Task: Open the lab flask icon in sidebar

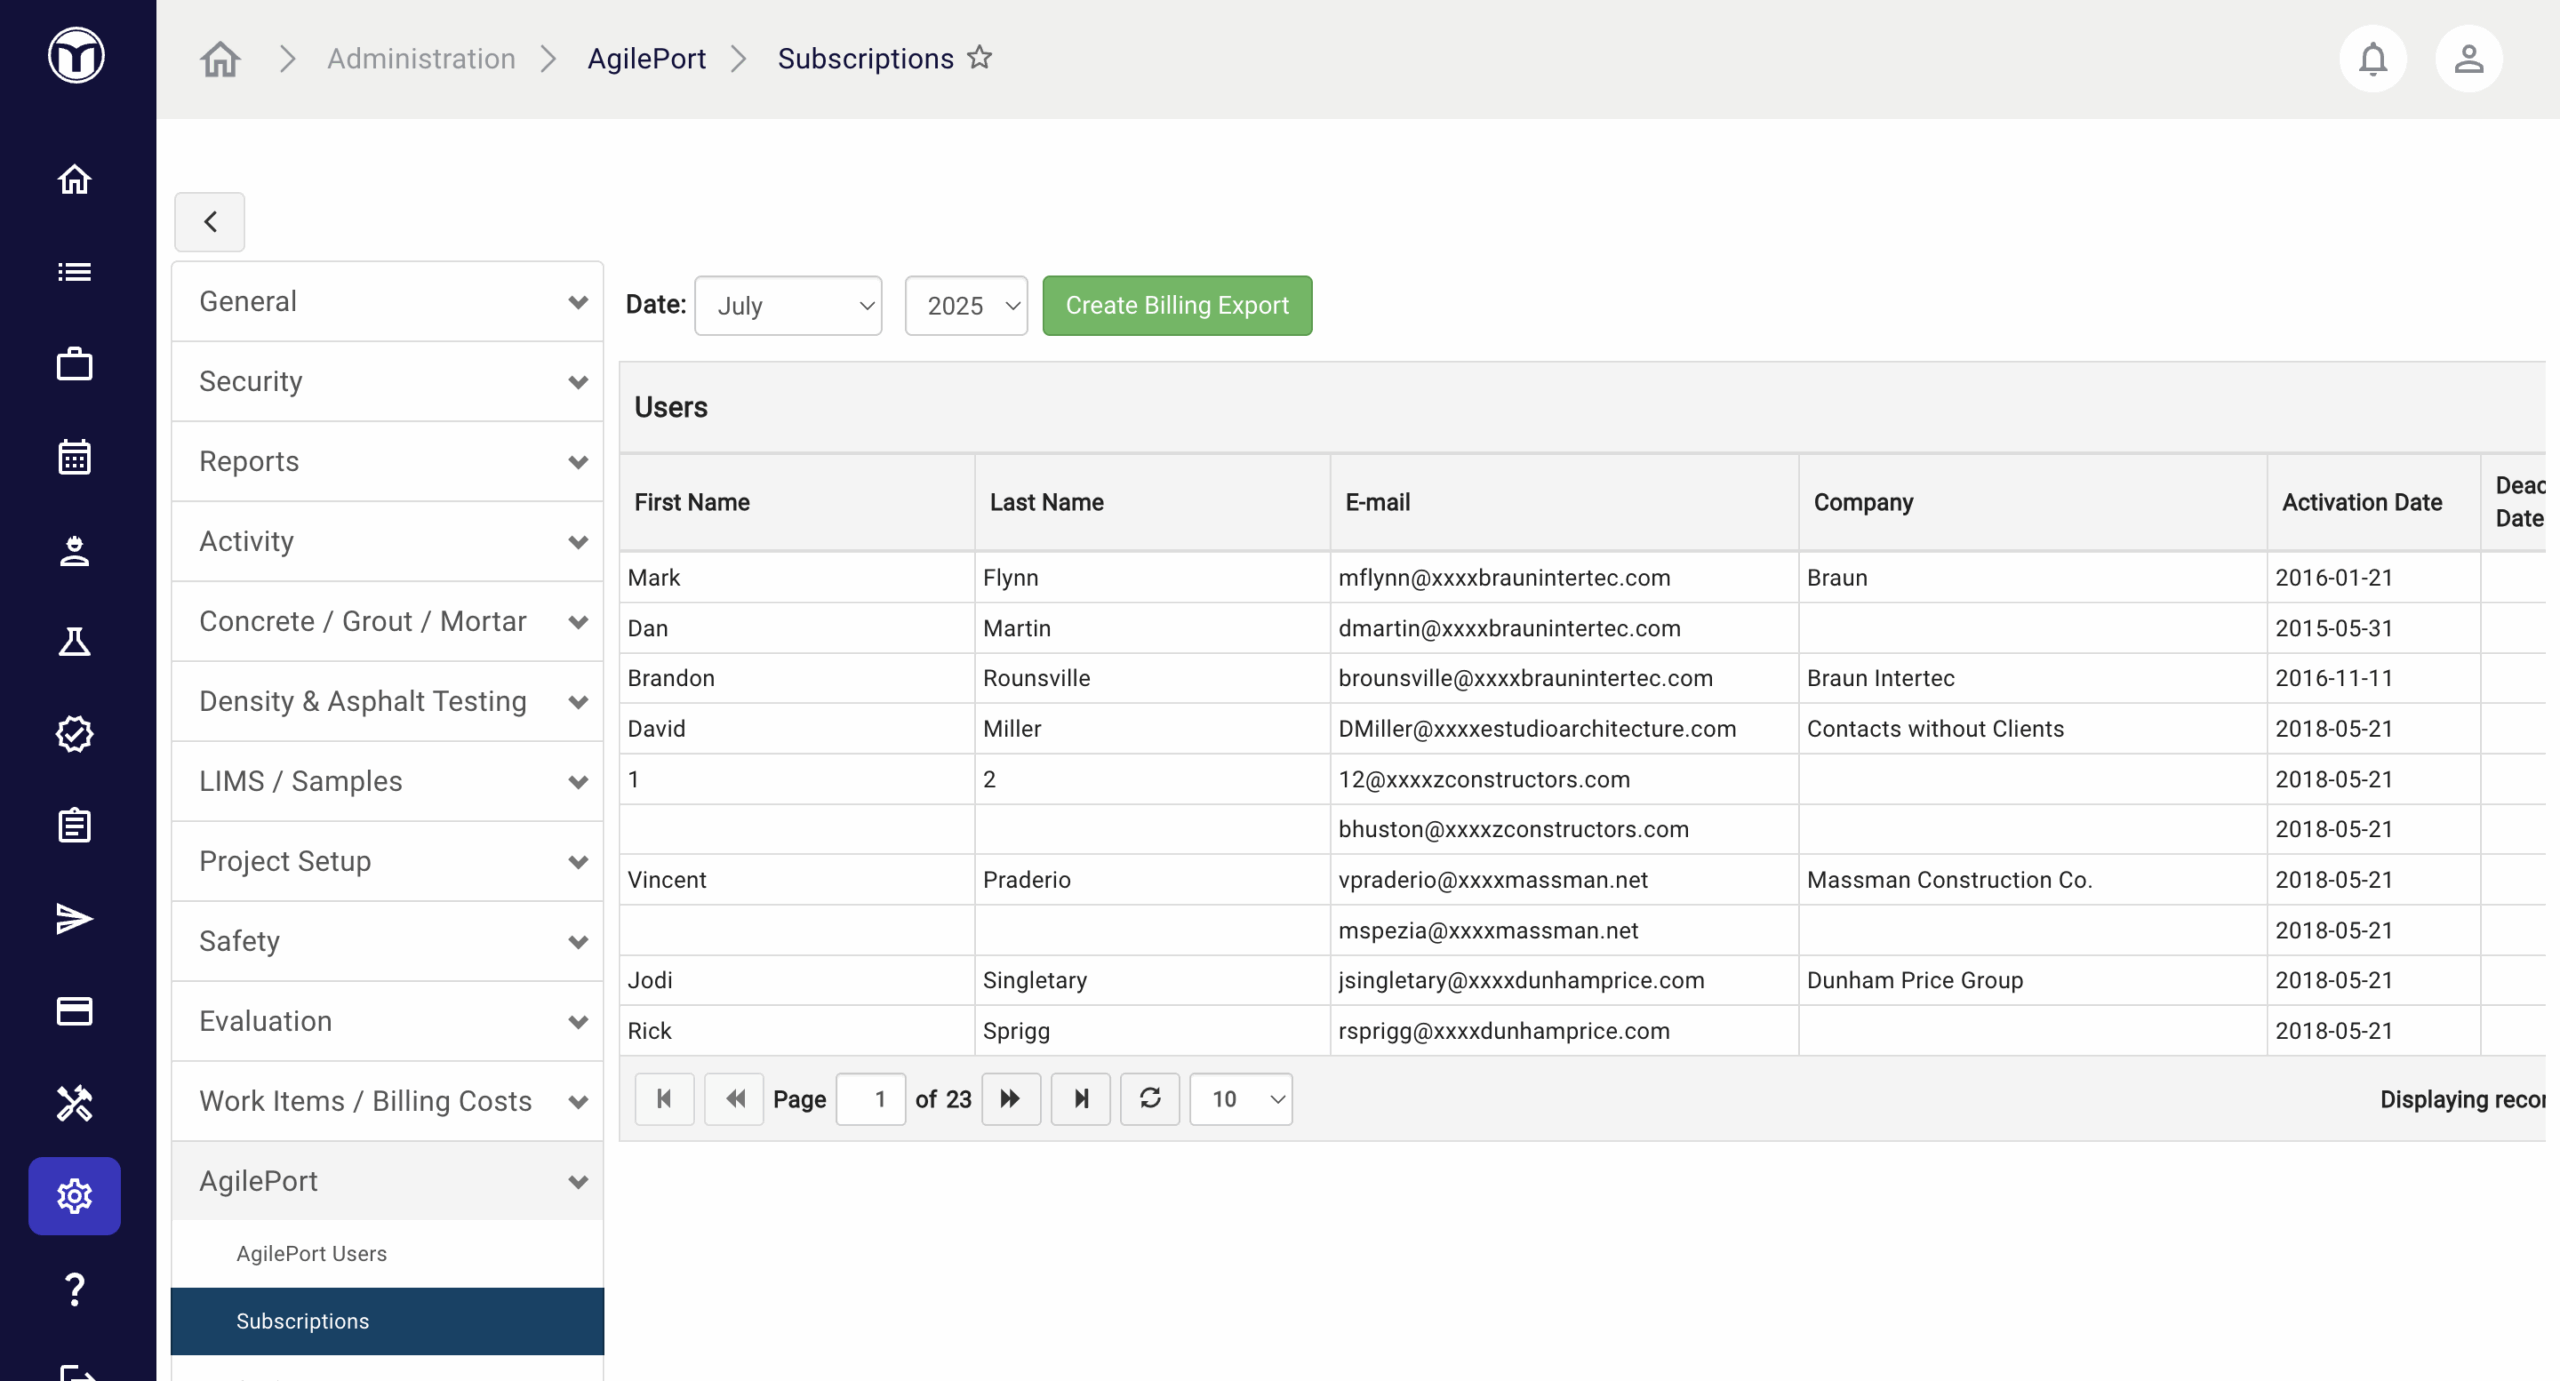Action: click(75, 641)
